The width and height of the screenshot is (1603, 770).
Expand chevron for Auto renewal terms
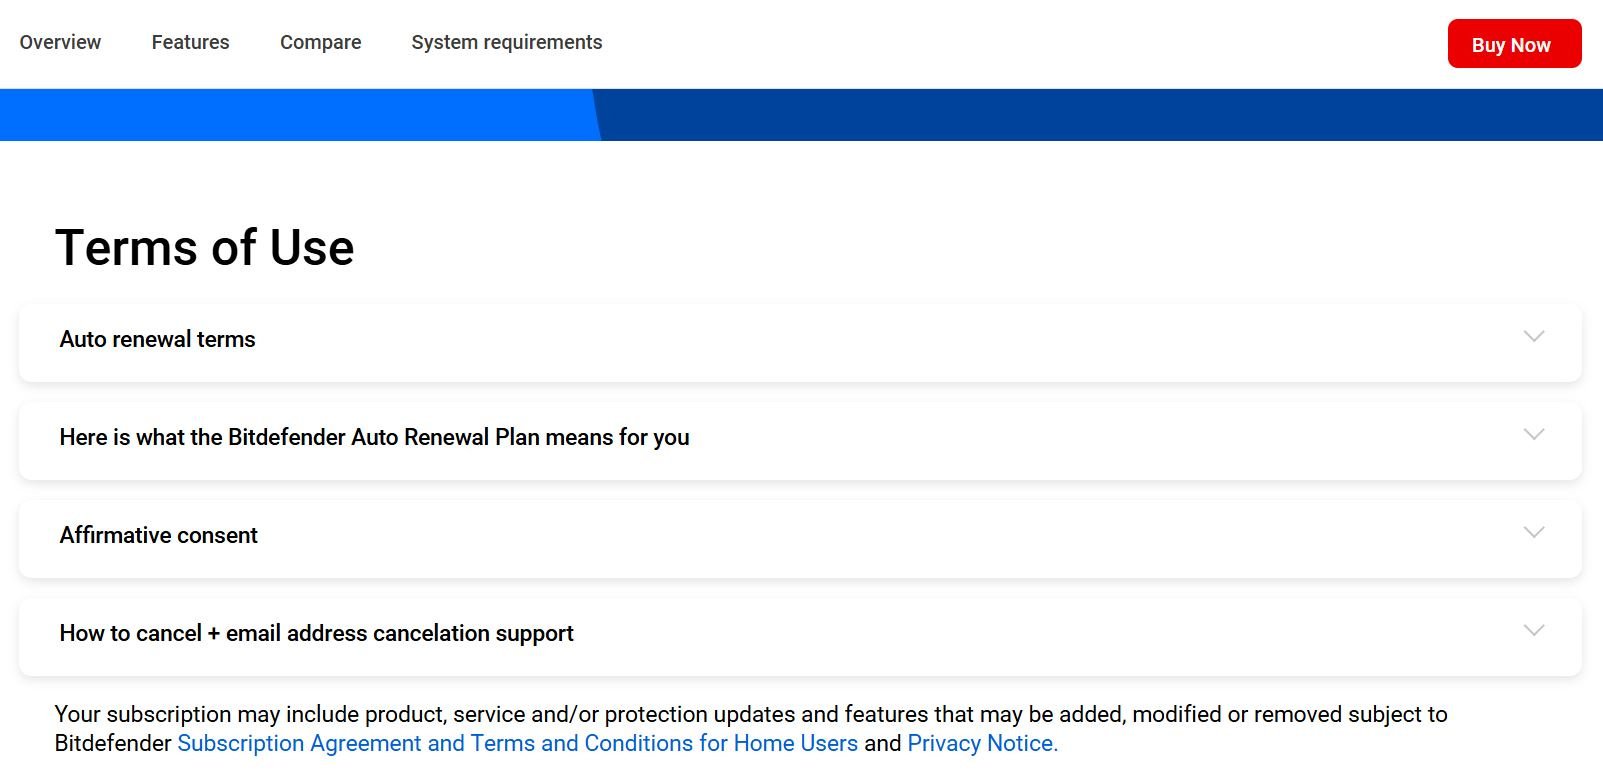tap(1534, 336)
